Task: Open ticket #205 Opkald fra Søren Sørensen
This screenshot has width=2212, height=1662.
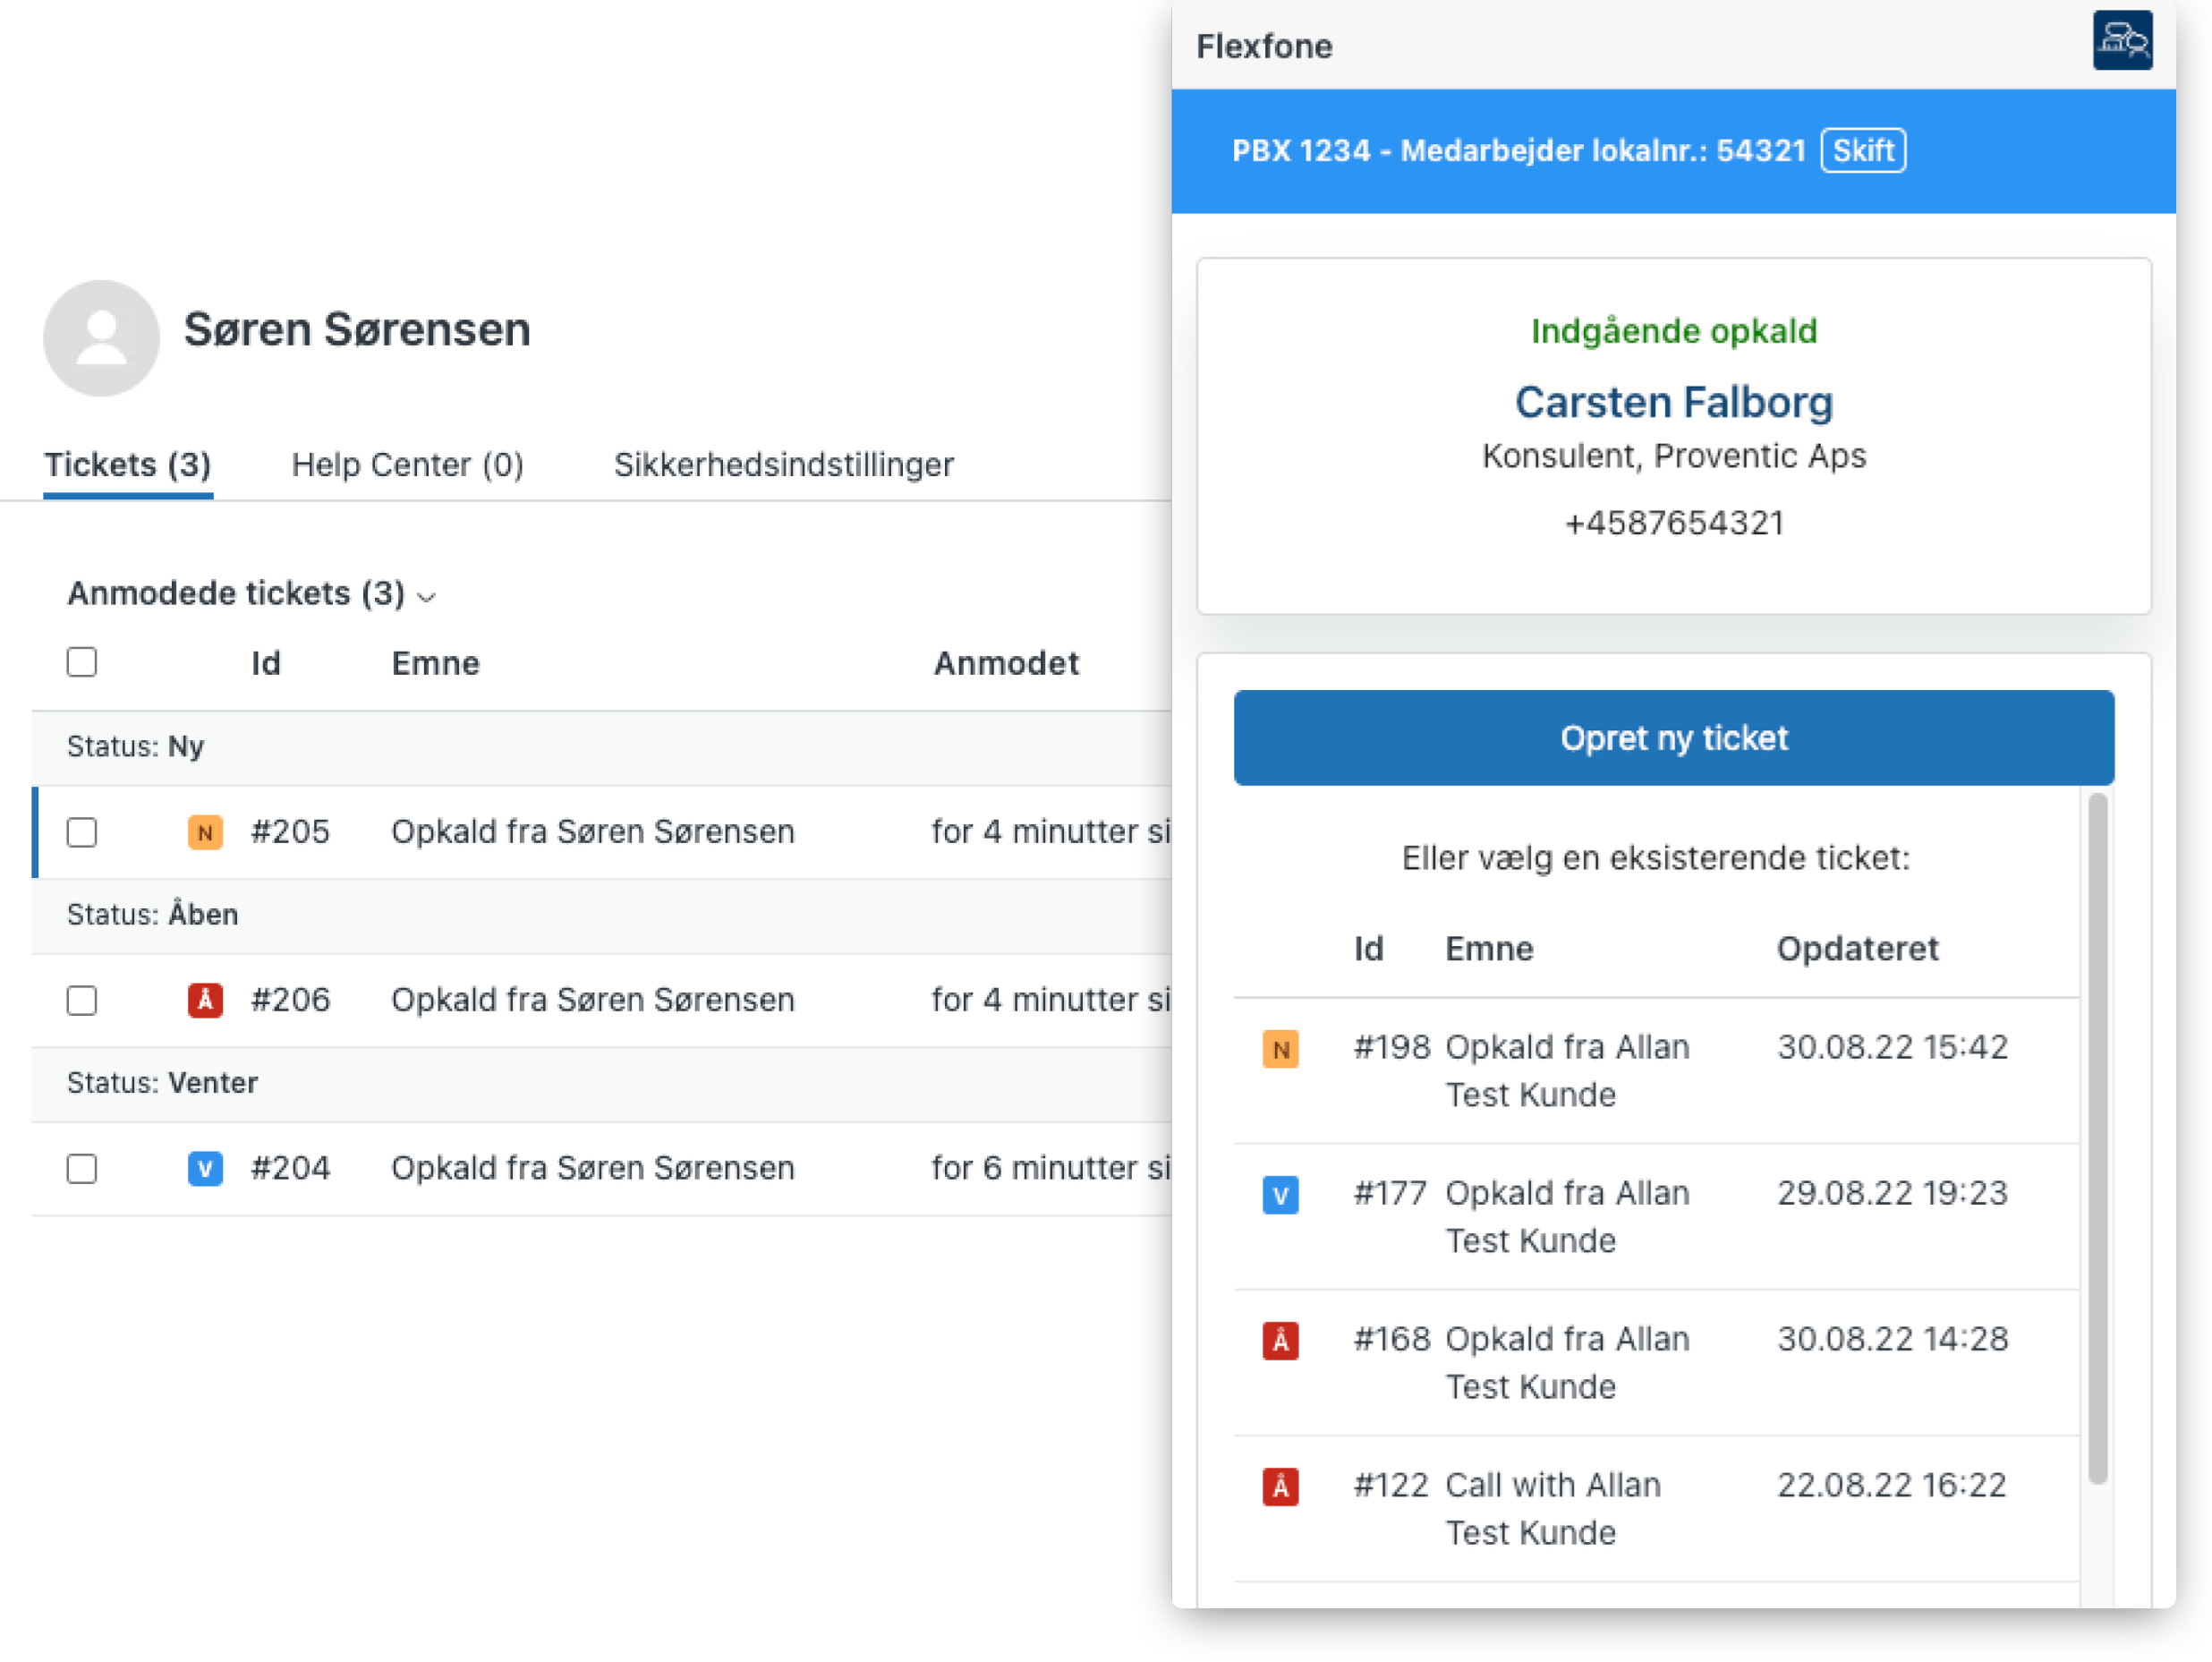Action: pos(593,832)
